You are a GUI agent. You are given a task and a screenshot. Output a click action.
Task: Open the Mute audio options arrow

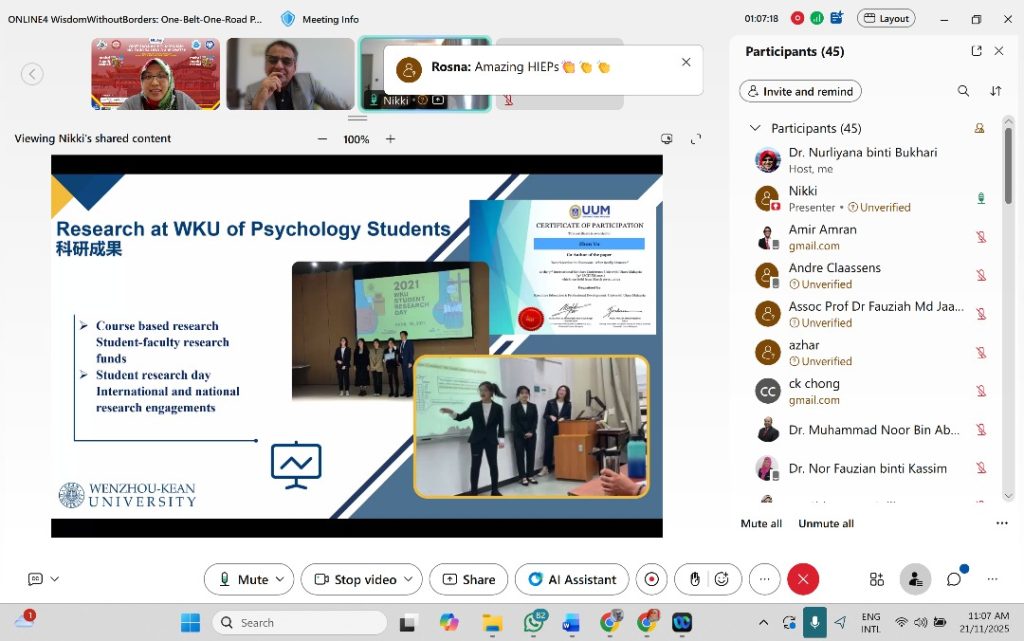[x=280, y=579]
